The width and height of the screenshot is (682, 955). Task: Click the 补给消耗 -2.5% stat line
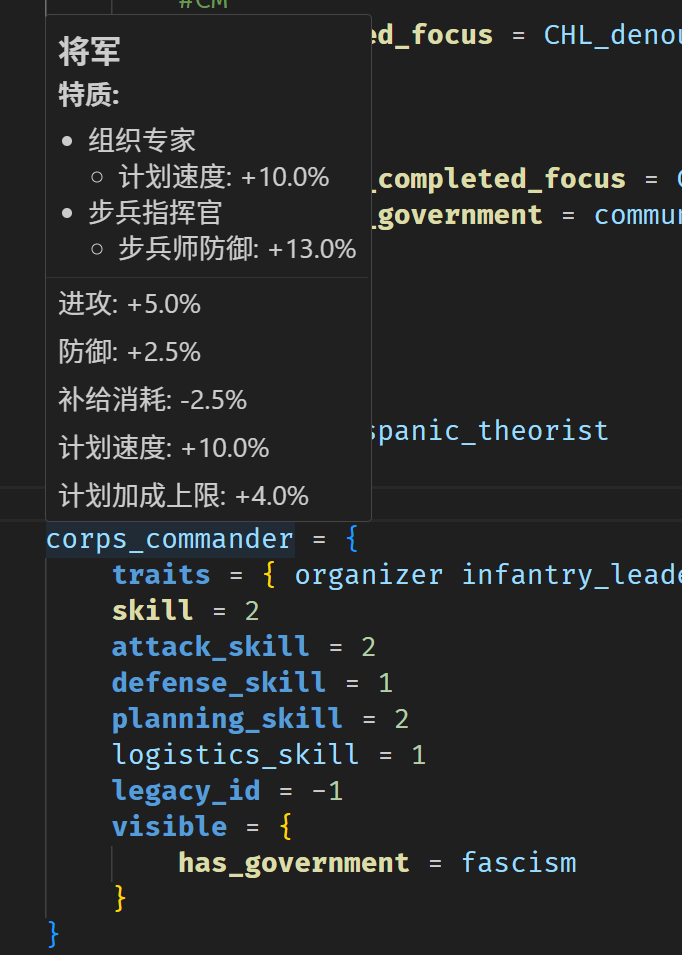point(152,400)
